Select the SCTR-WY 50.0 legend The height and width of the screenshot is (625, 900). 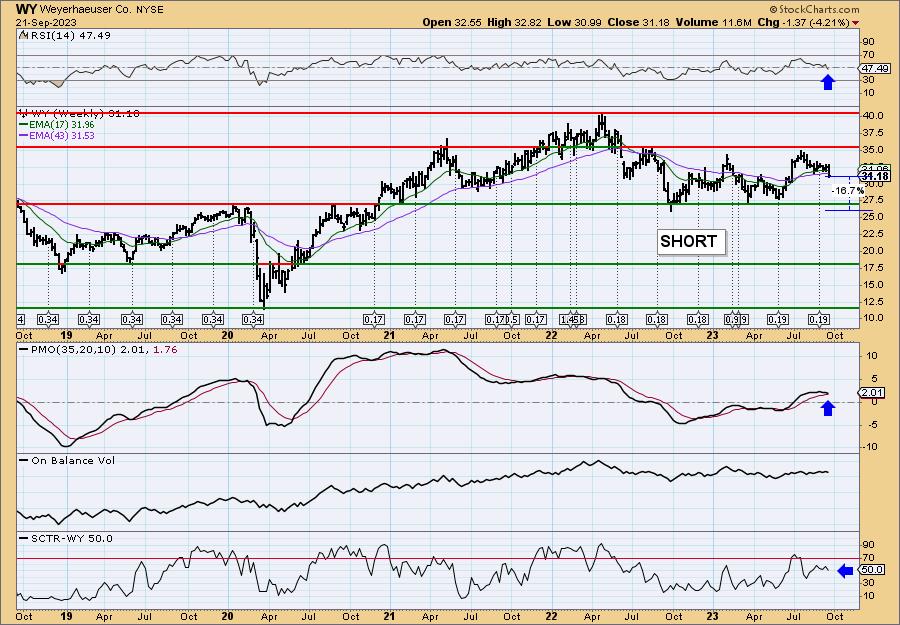click(67, 538)
